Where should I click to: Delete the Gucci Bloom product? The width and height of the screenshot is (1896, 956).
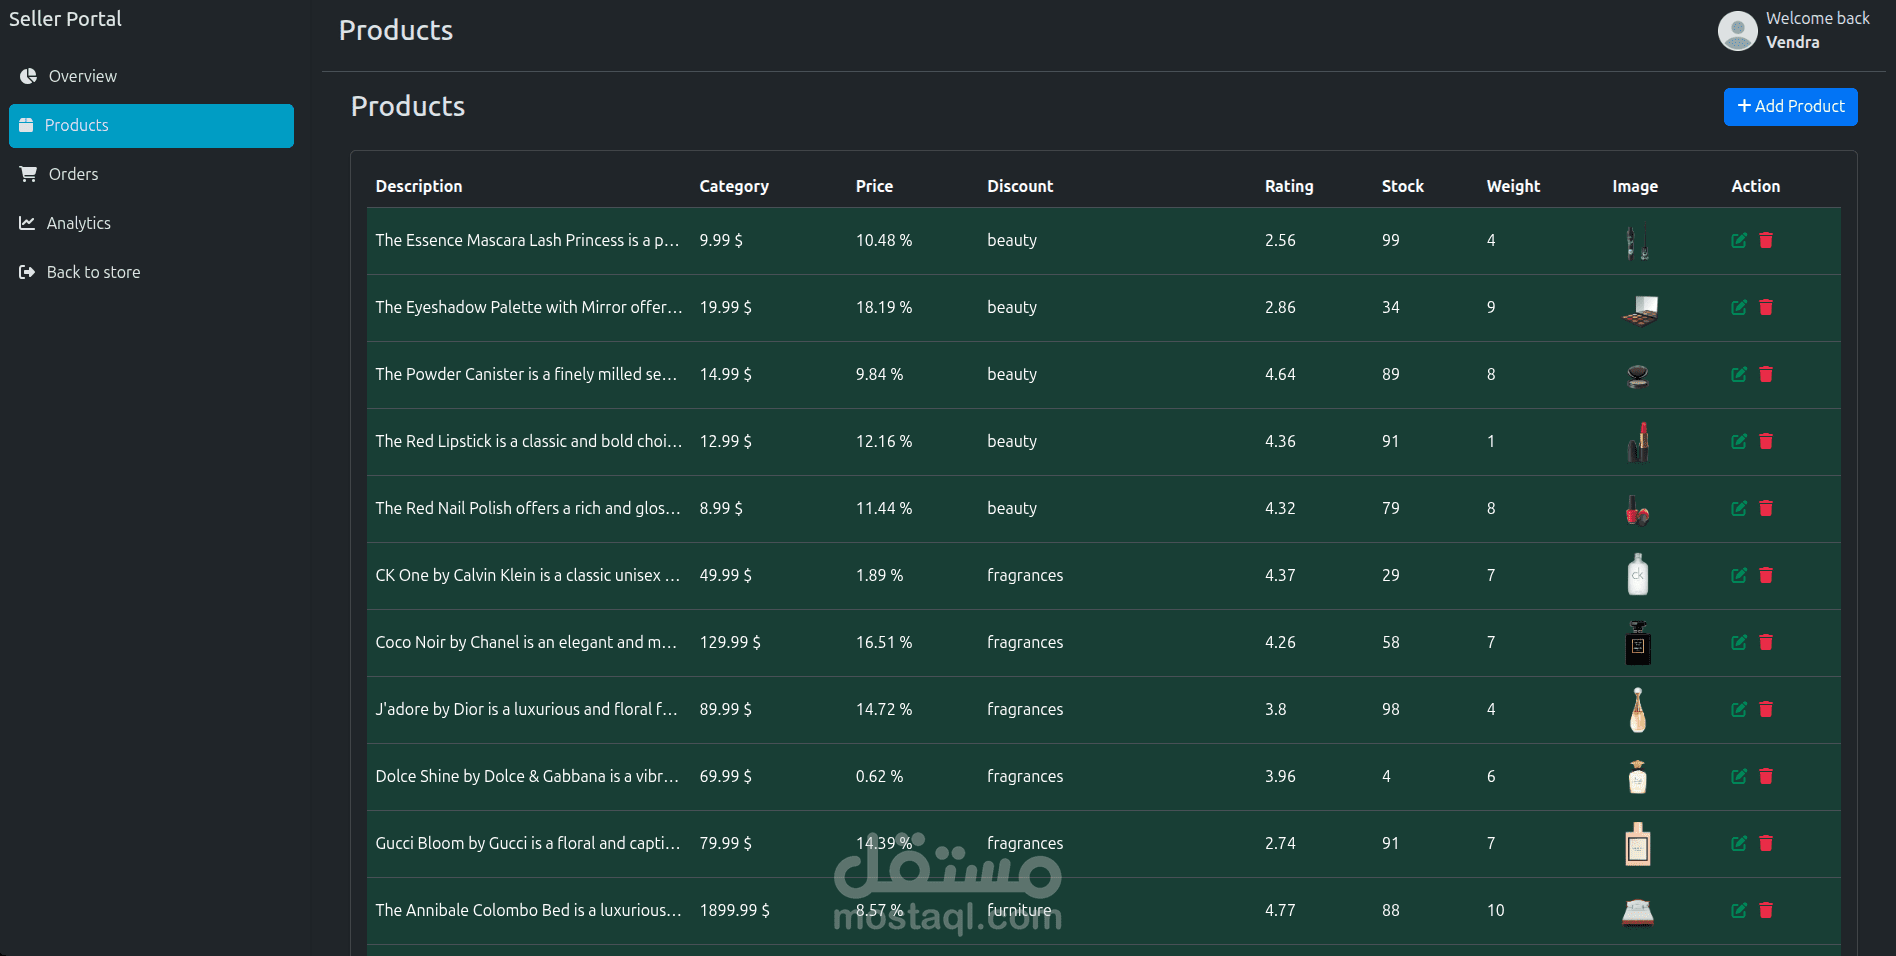click(x=1766, y=843)
